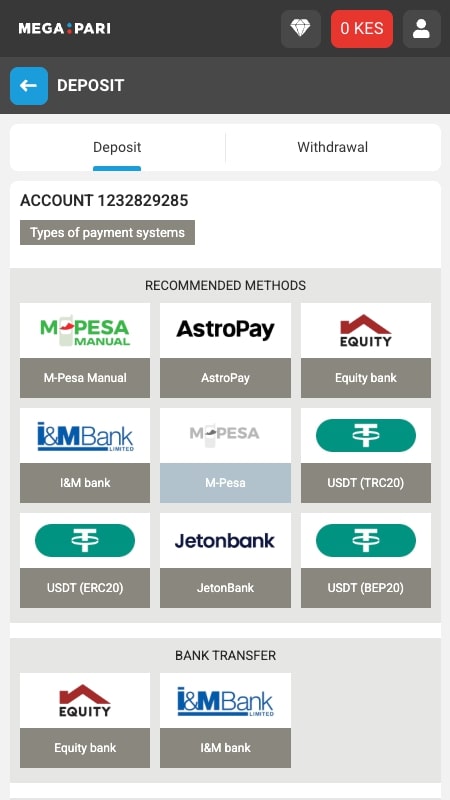The width and height of the screenshot is (450, 800).
Task: Click the MegaPari logo
Action: [x=64, y=29]
